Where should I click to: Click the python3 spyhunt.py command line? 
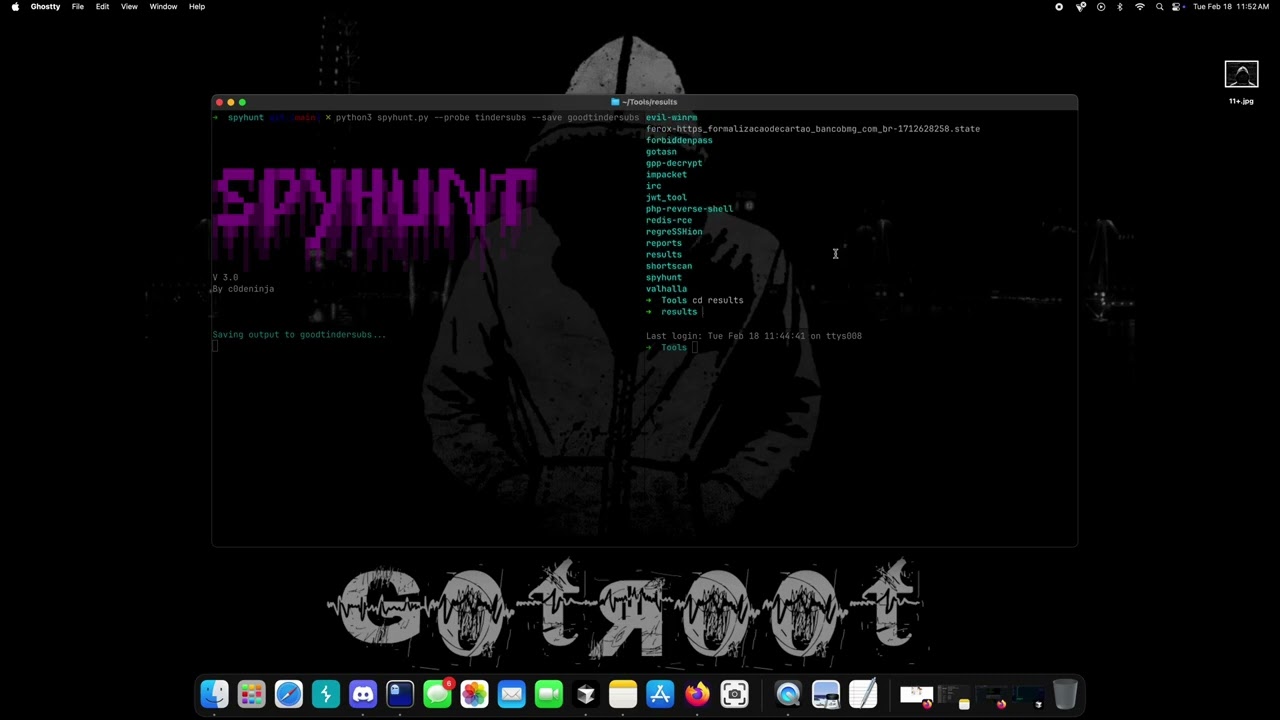[x=487, y=118]
